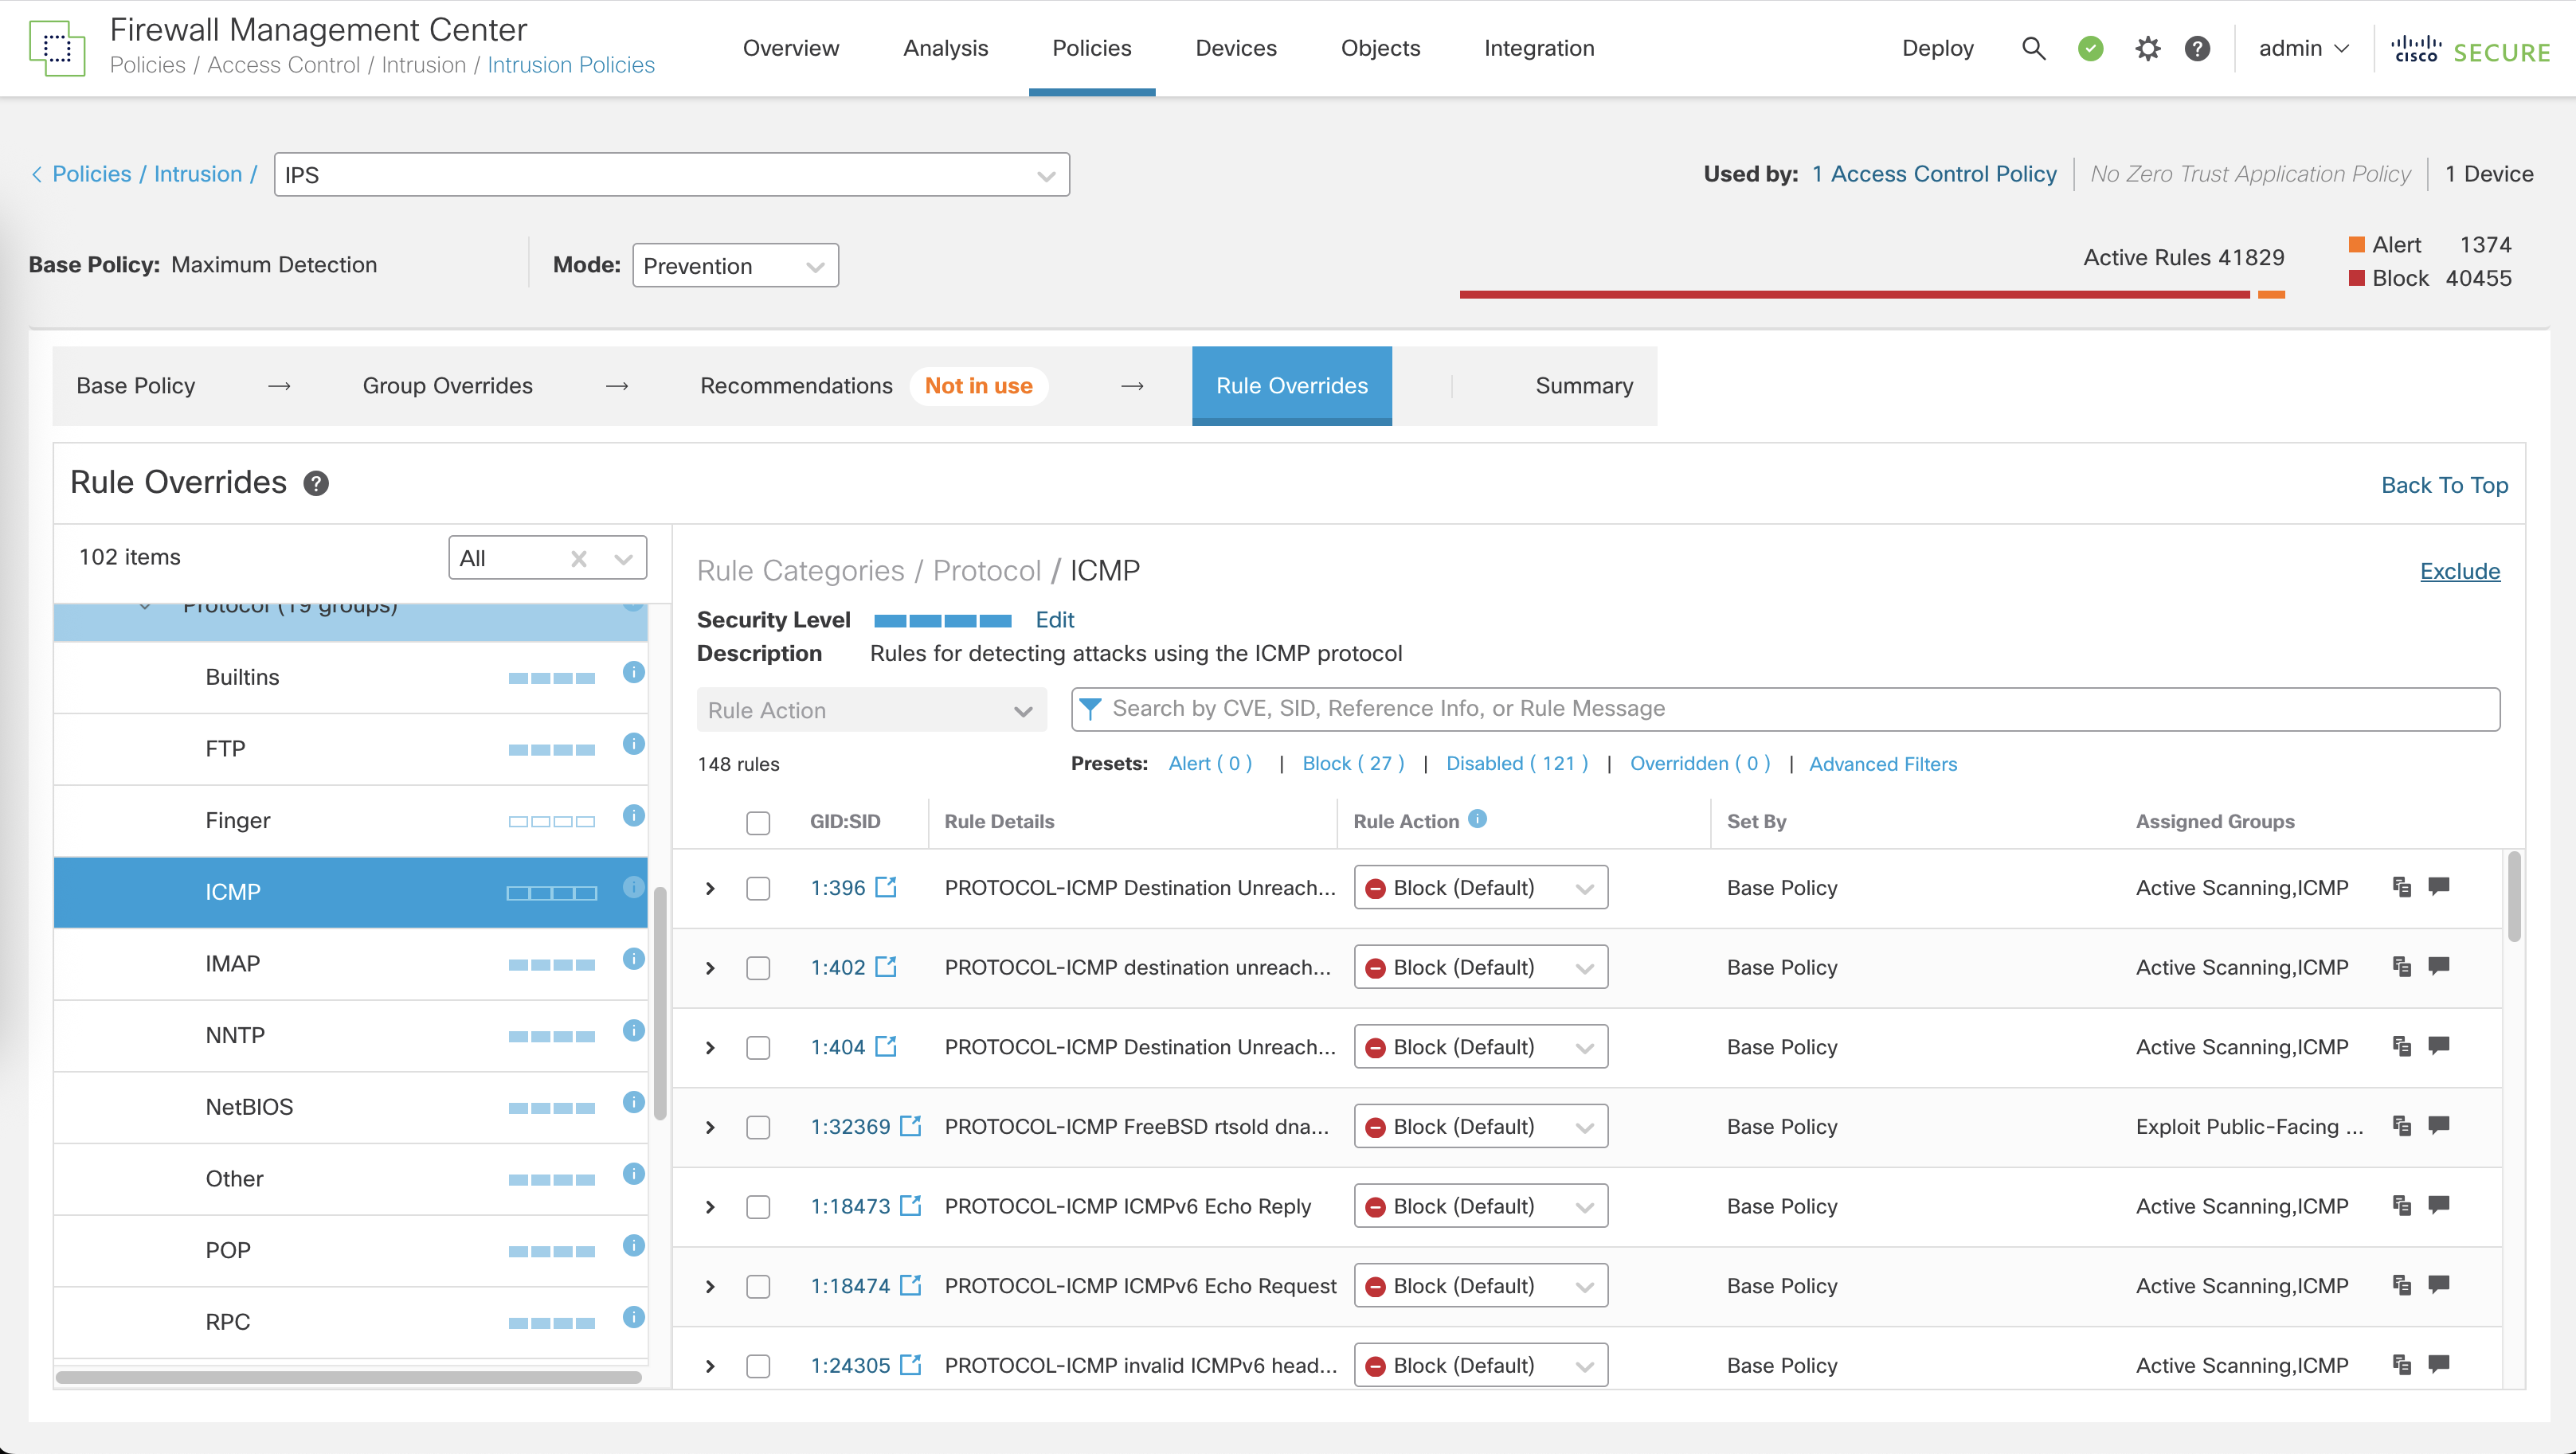Screen dimensions: 2576x1454
Task: Expand row details for rule 1:18474
Action: (710, 1286)
